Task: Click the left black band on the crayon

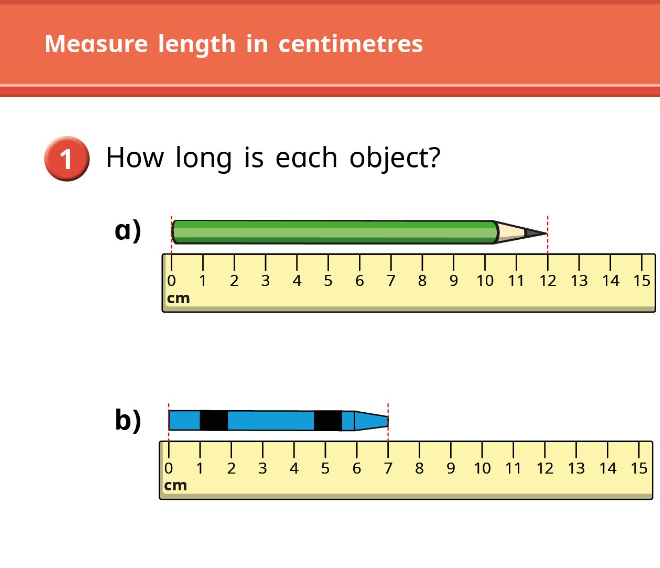Action: click(213, 420)
